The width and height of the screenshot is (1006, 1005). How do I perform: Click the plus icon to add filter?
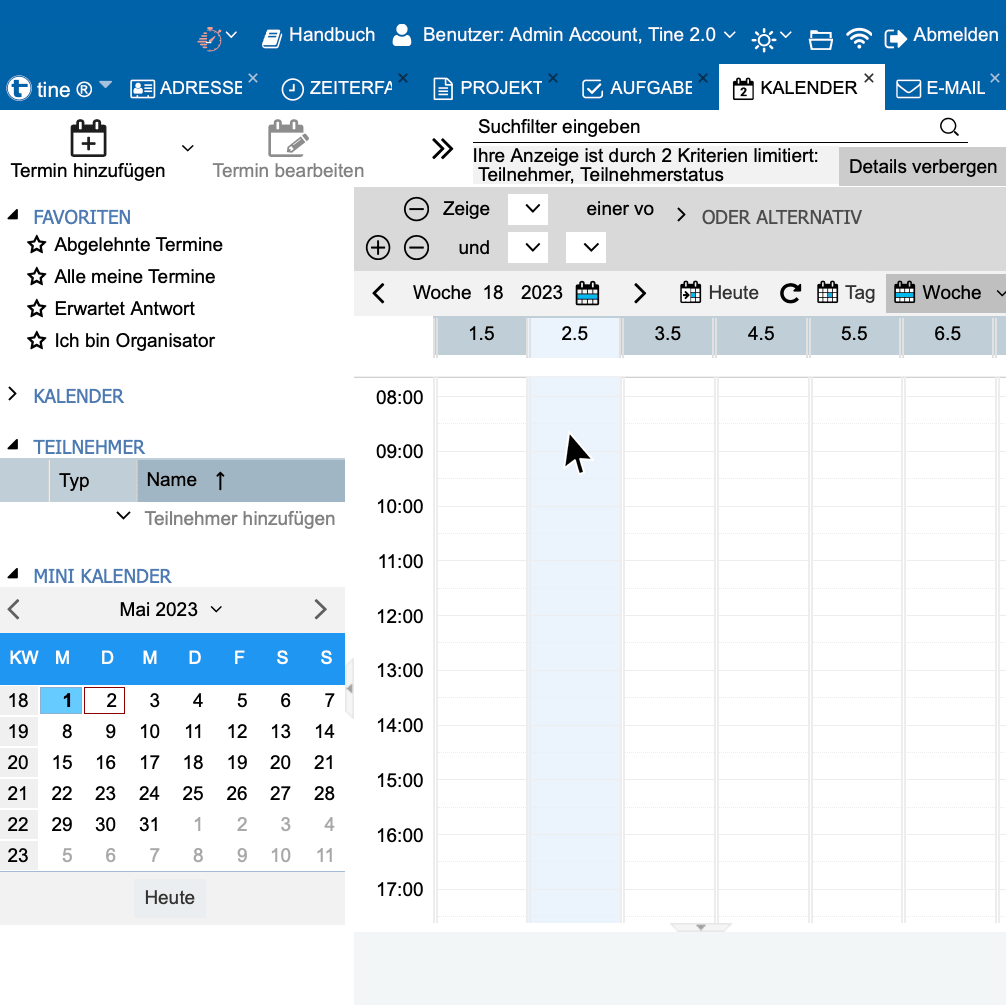(x=378, y=247)
